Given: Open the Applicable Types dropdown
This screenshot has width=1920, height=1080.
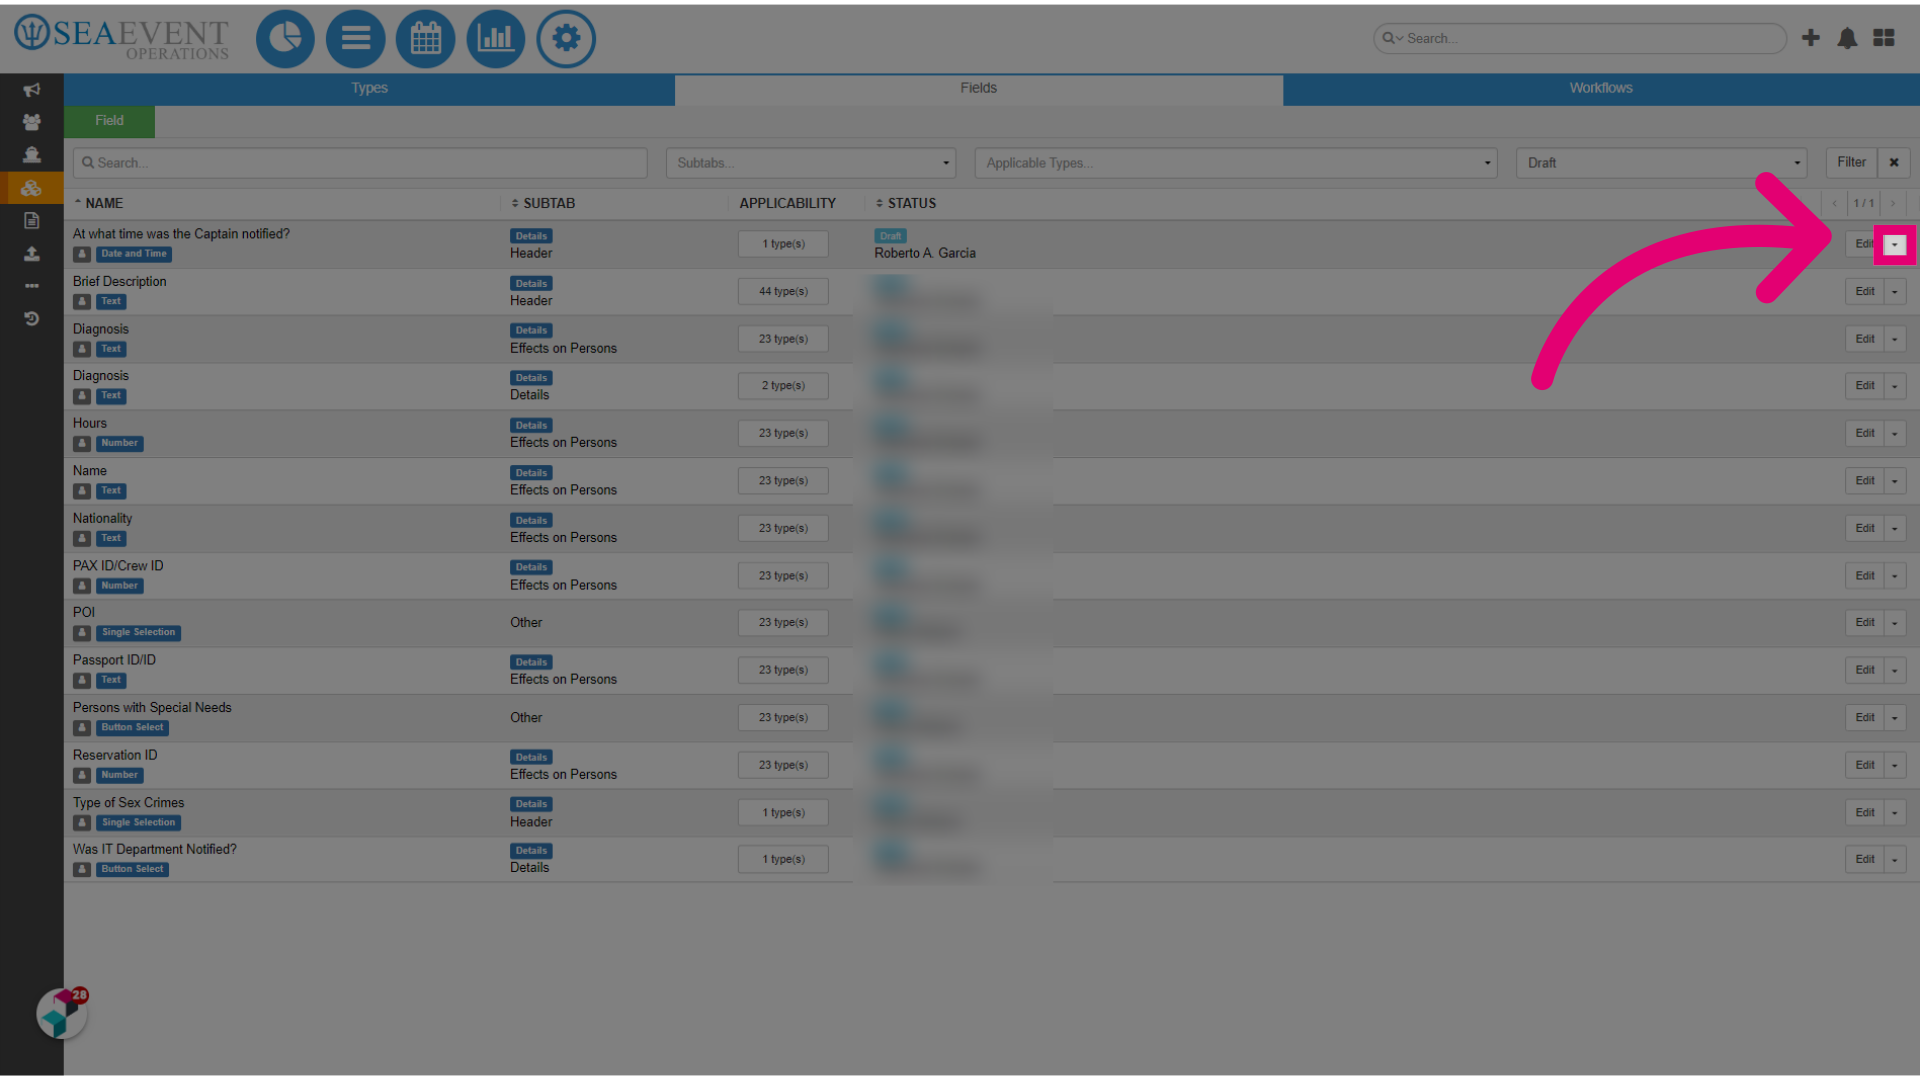Looking at the screenshot, I should tap(1236, 163).
